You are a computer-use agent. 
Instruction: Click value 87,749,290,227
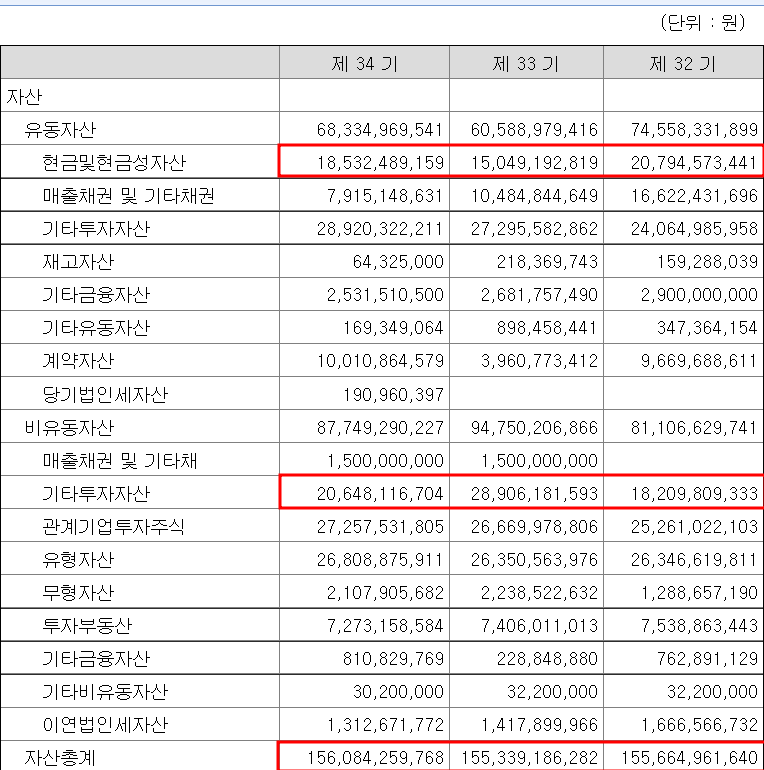click(x=380, y=428)
